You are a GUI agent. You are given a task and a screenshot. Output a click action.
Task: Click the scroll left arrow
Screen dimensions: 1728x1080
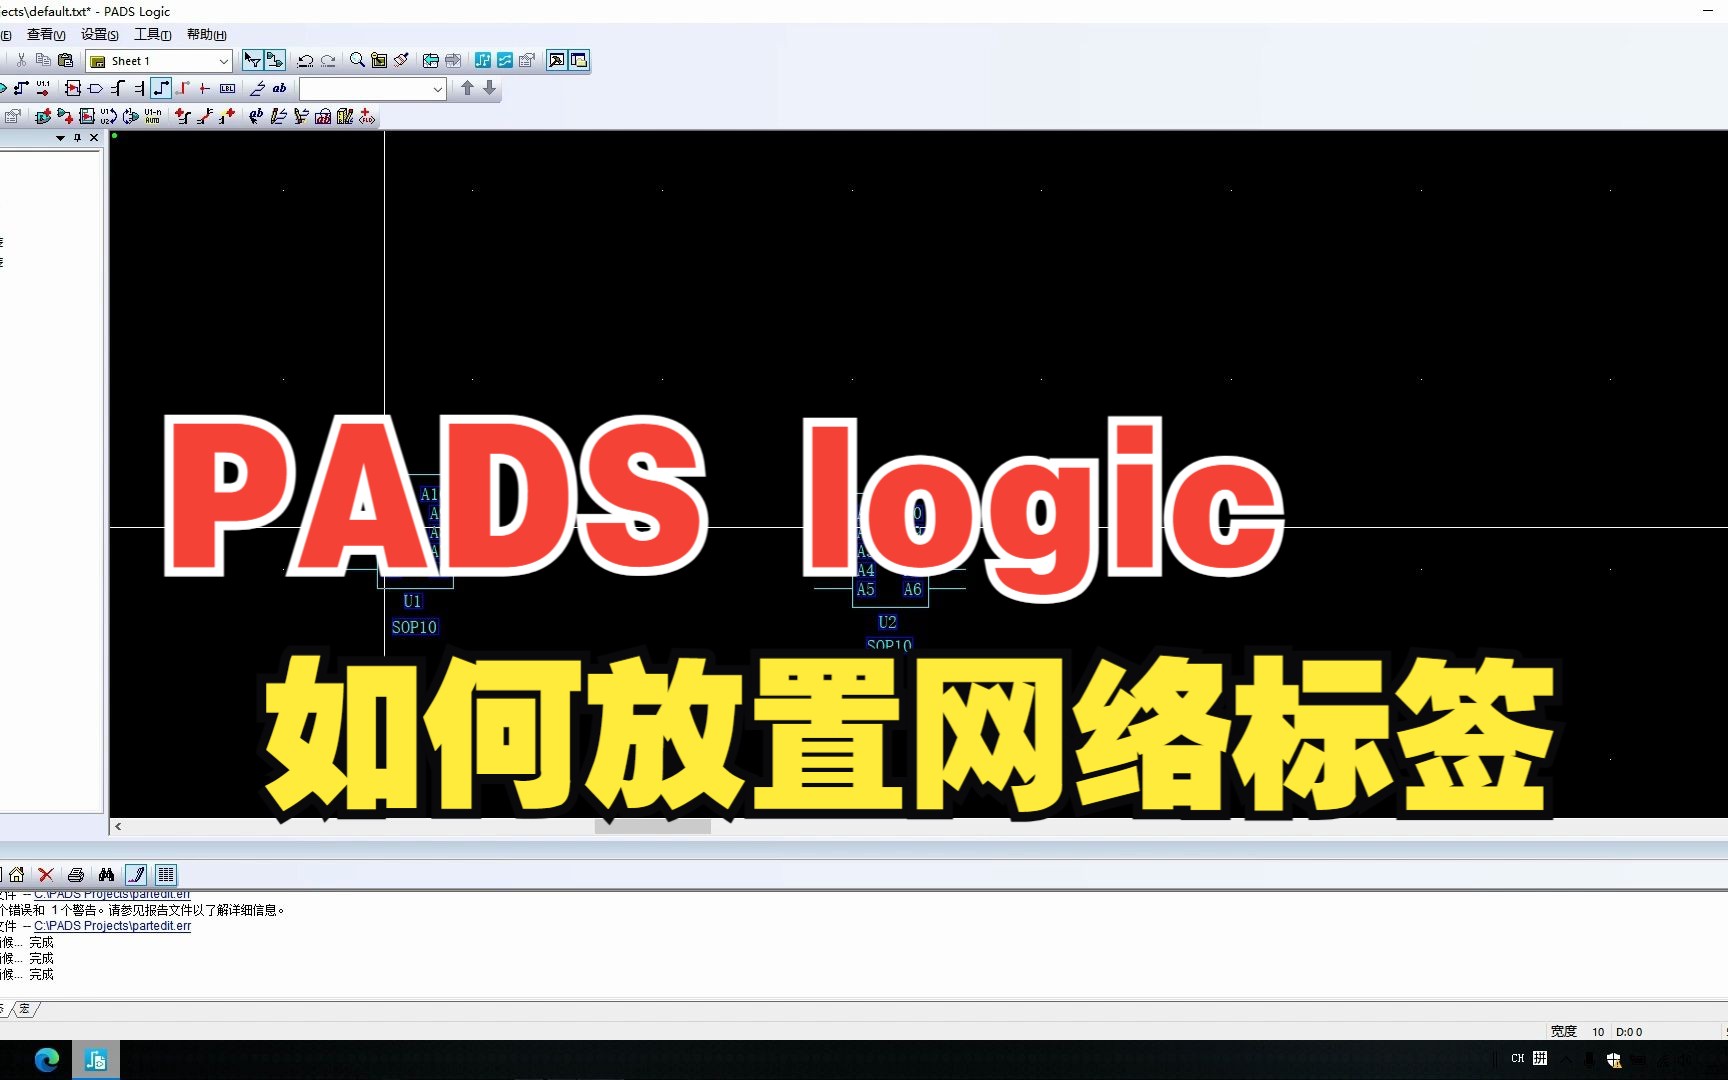pyautogui.click(x=118, y=827)
